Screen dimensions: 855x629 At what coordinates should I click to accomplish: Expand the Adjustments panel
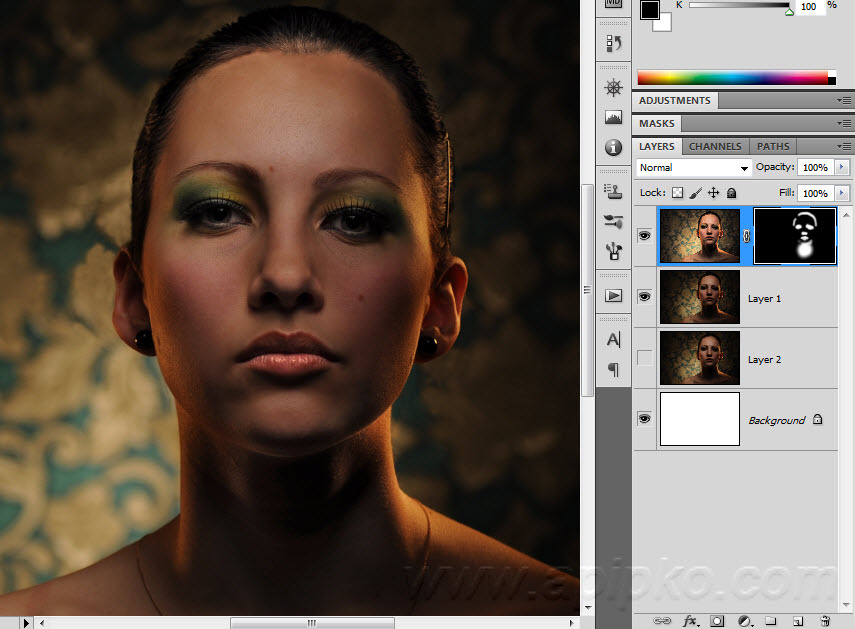pos(675,101)
